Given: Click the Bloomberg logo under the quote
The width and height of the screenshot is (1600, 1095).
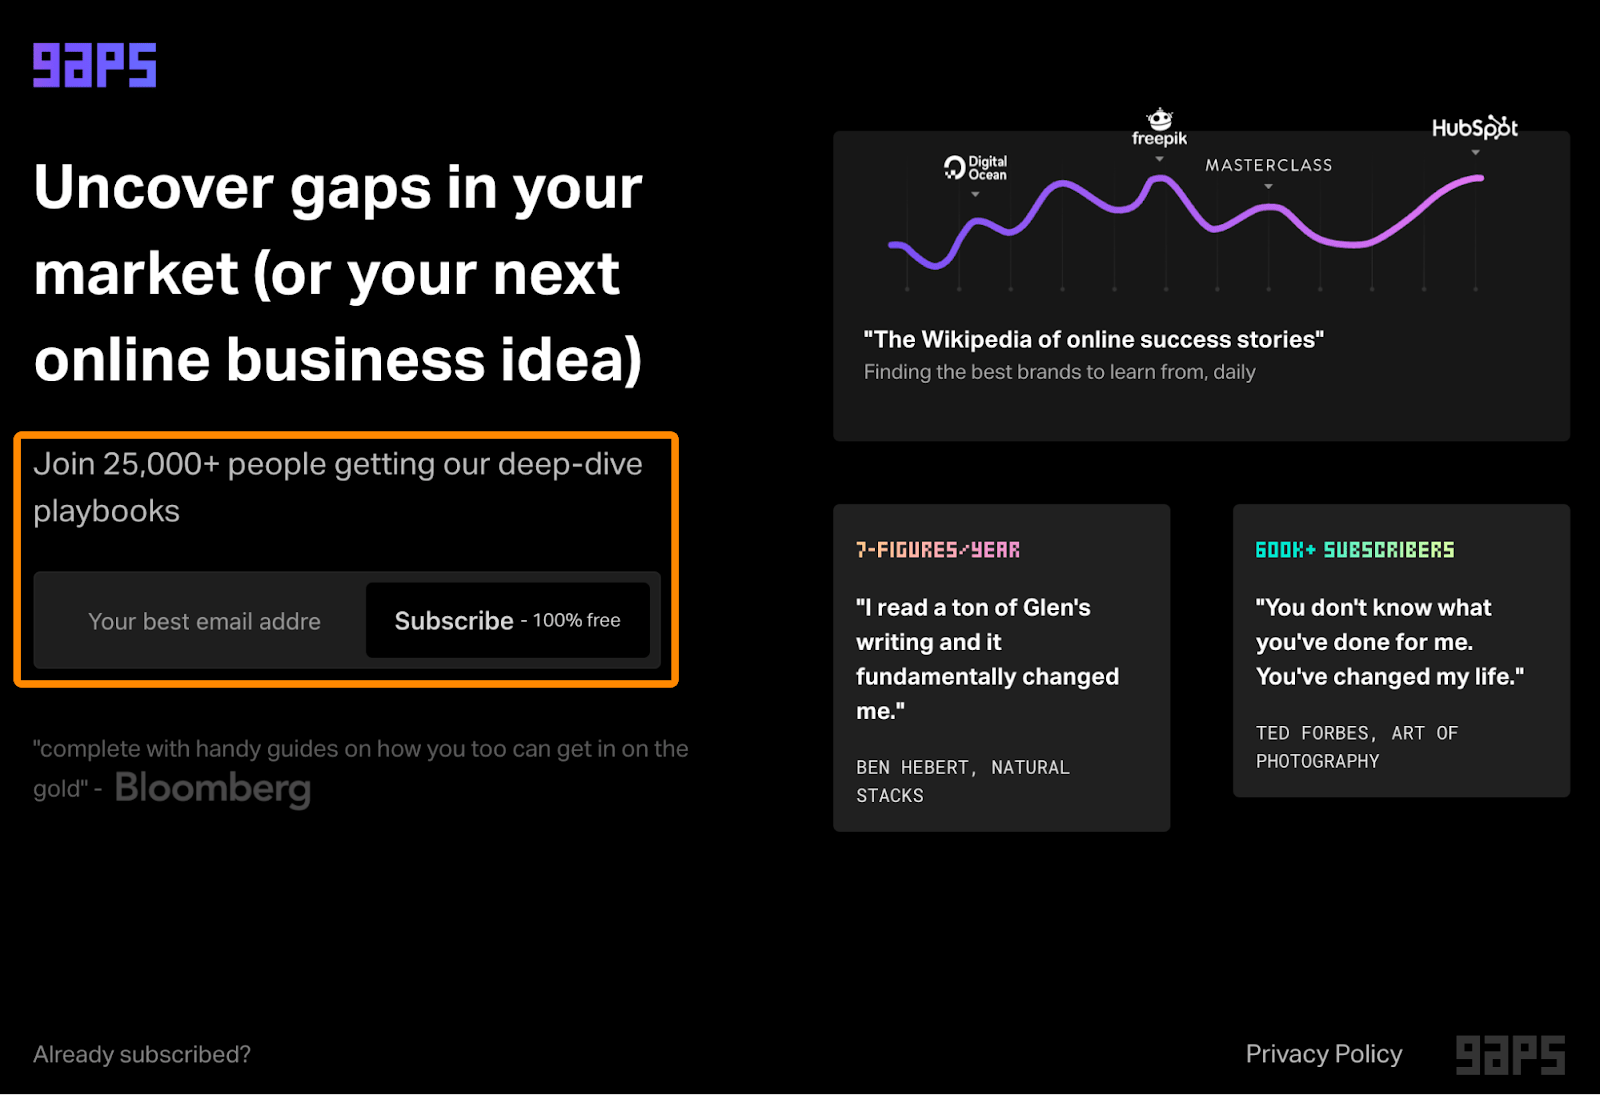Looking at the screenshot, I should [213, 788].
